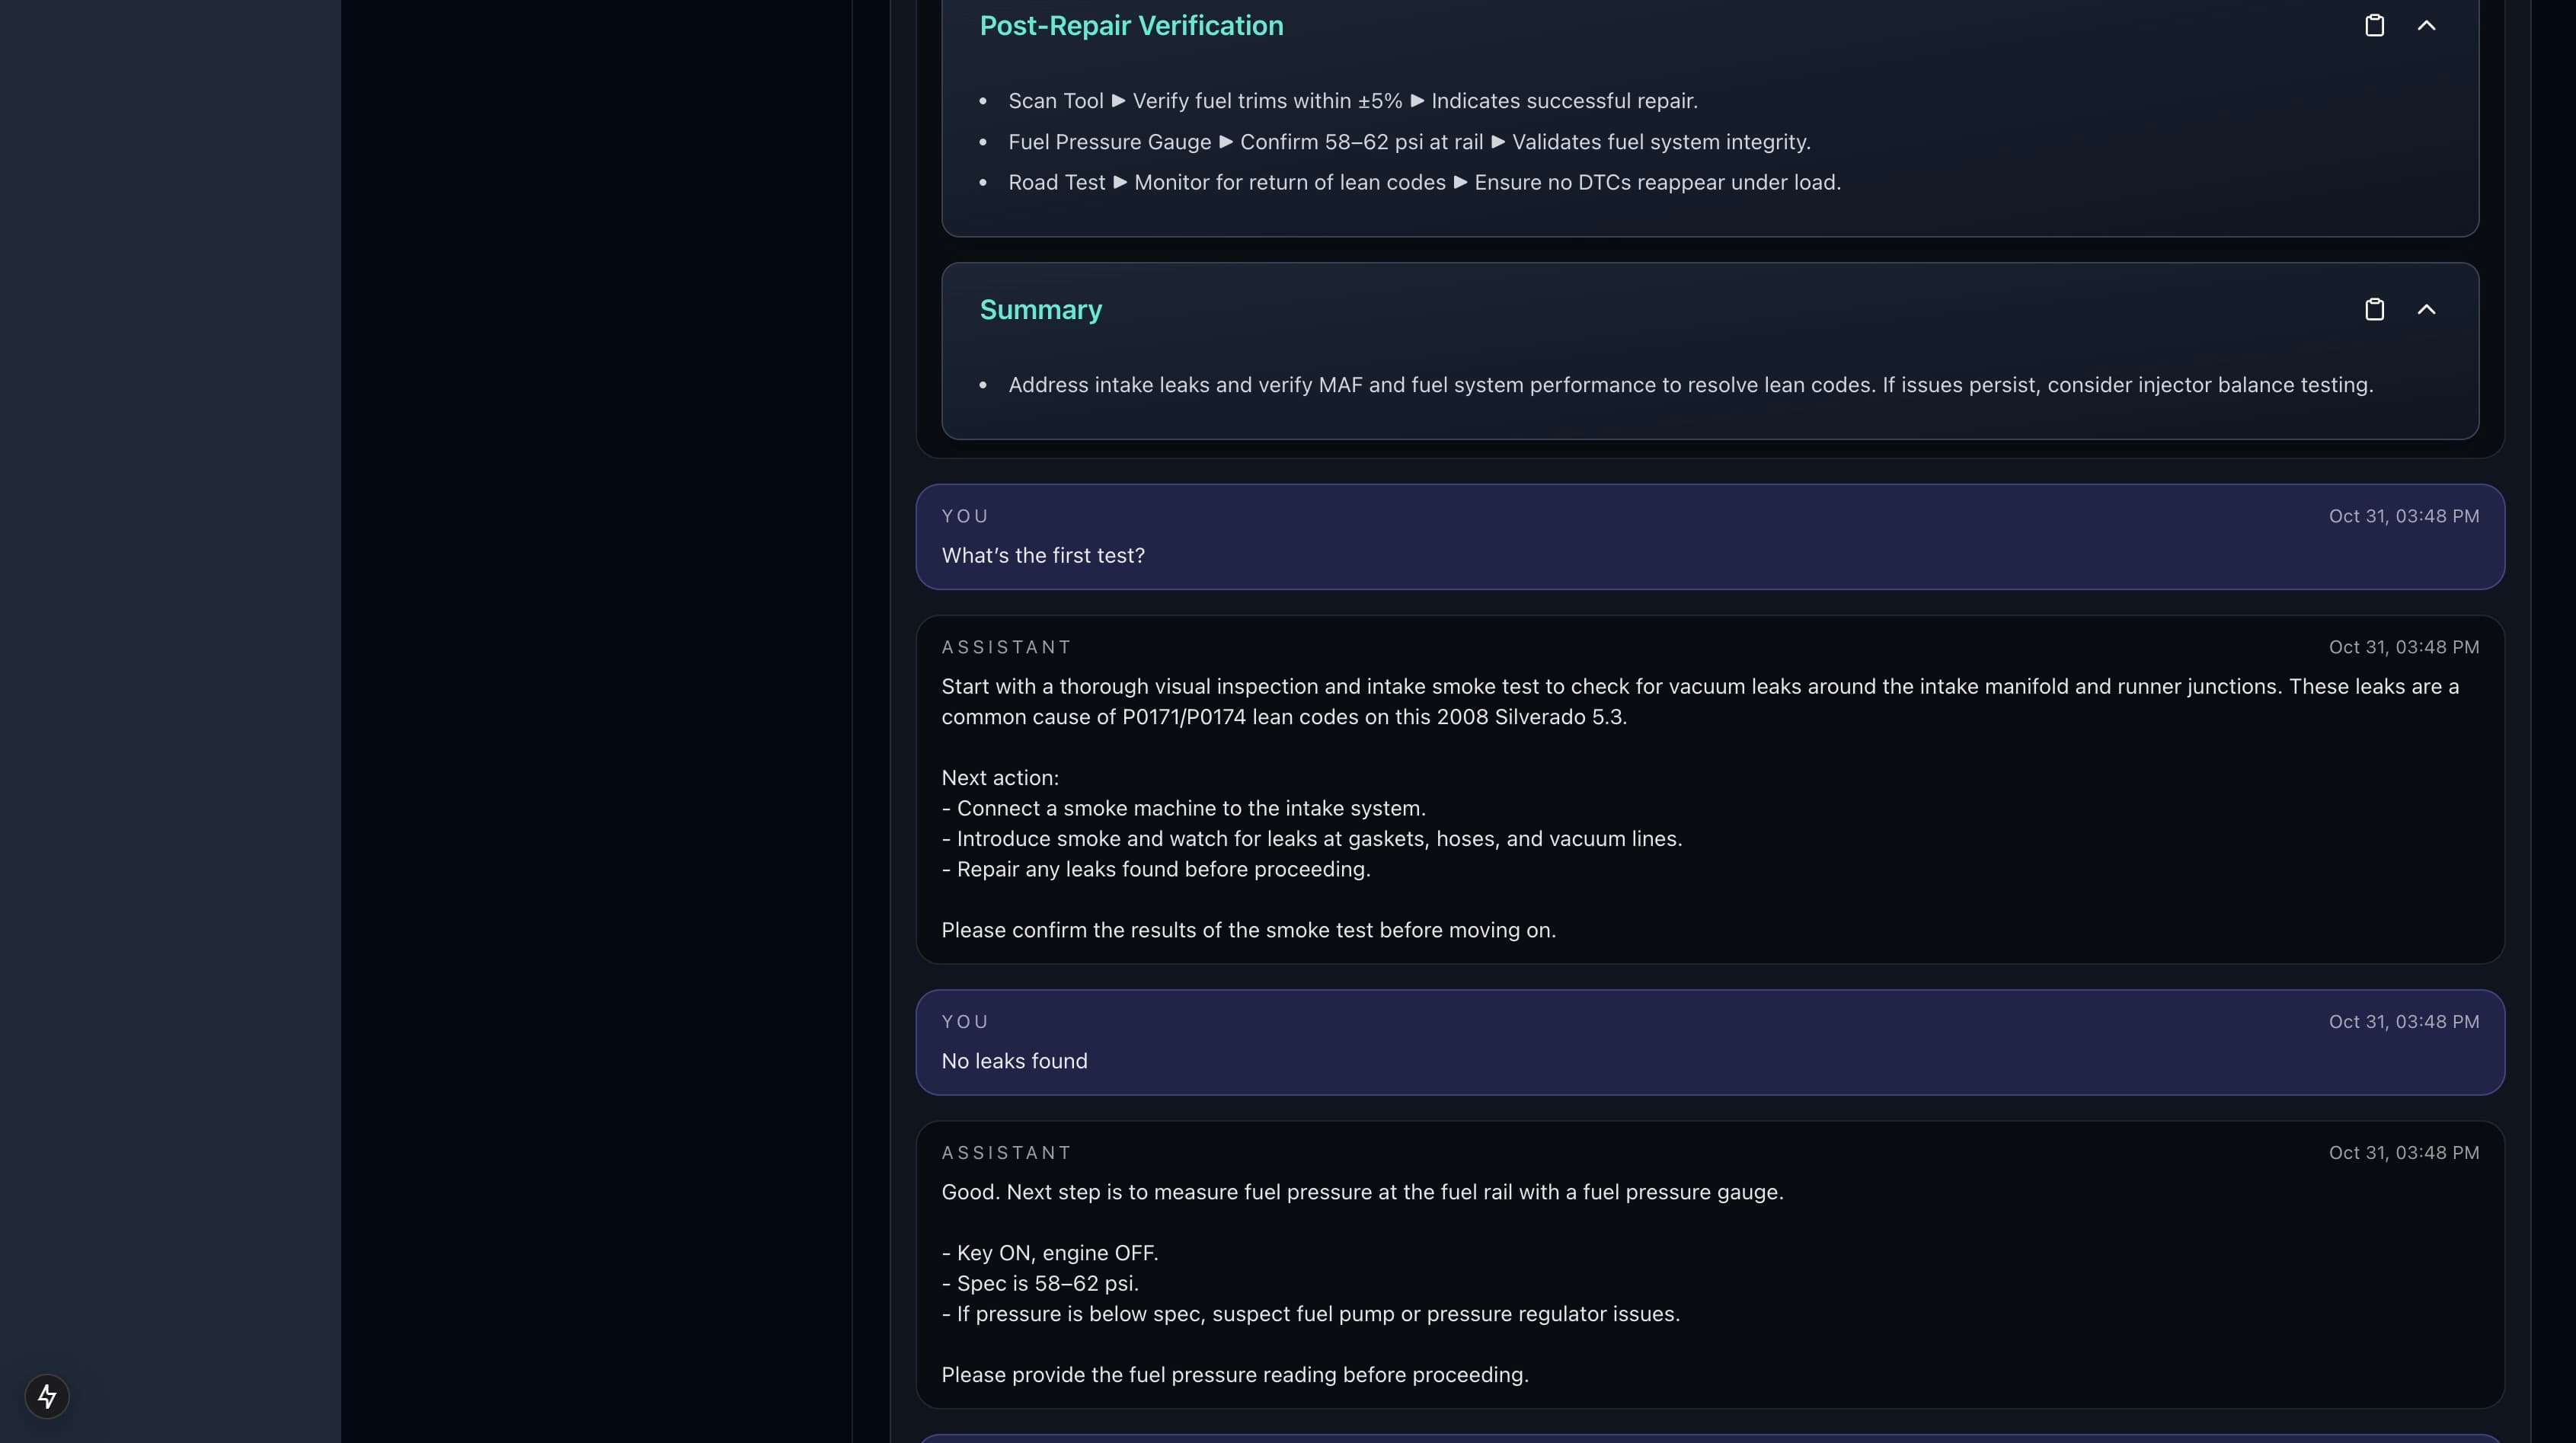Click the timestamp on "What's the first test?"
This screenshot has width=2576, height=1443.
click(x=2403, y=516)
